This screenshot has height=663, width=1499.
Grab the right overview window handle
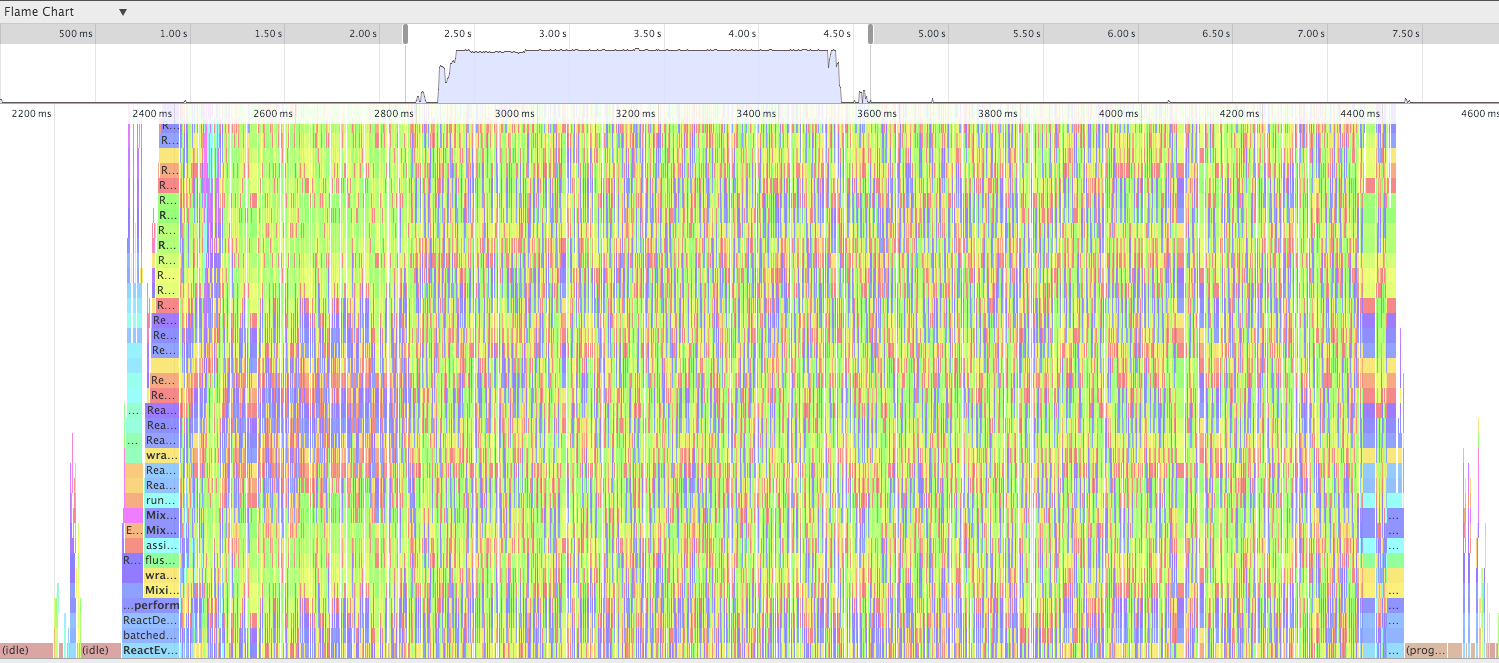click(x=870, y=34)
